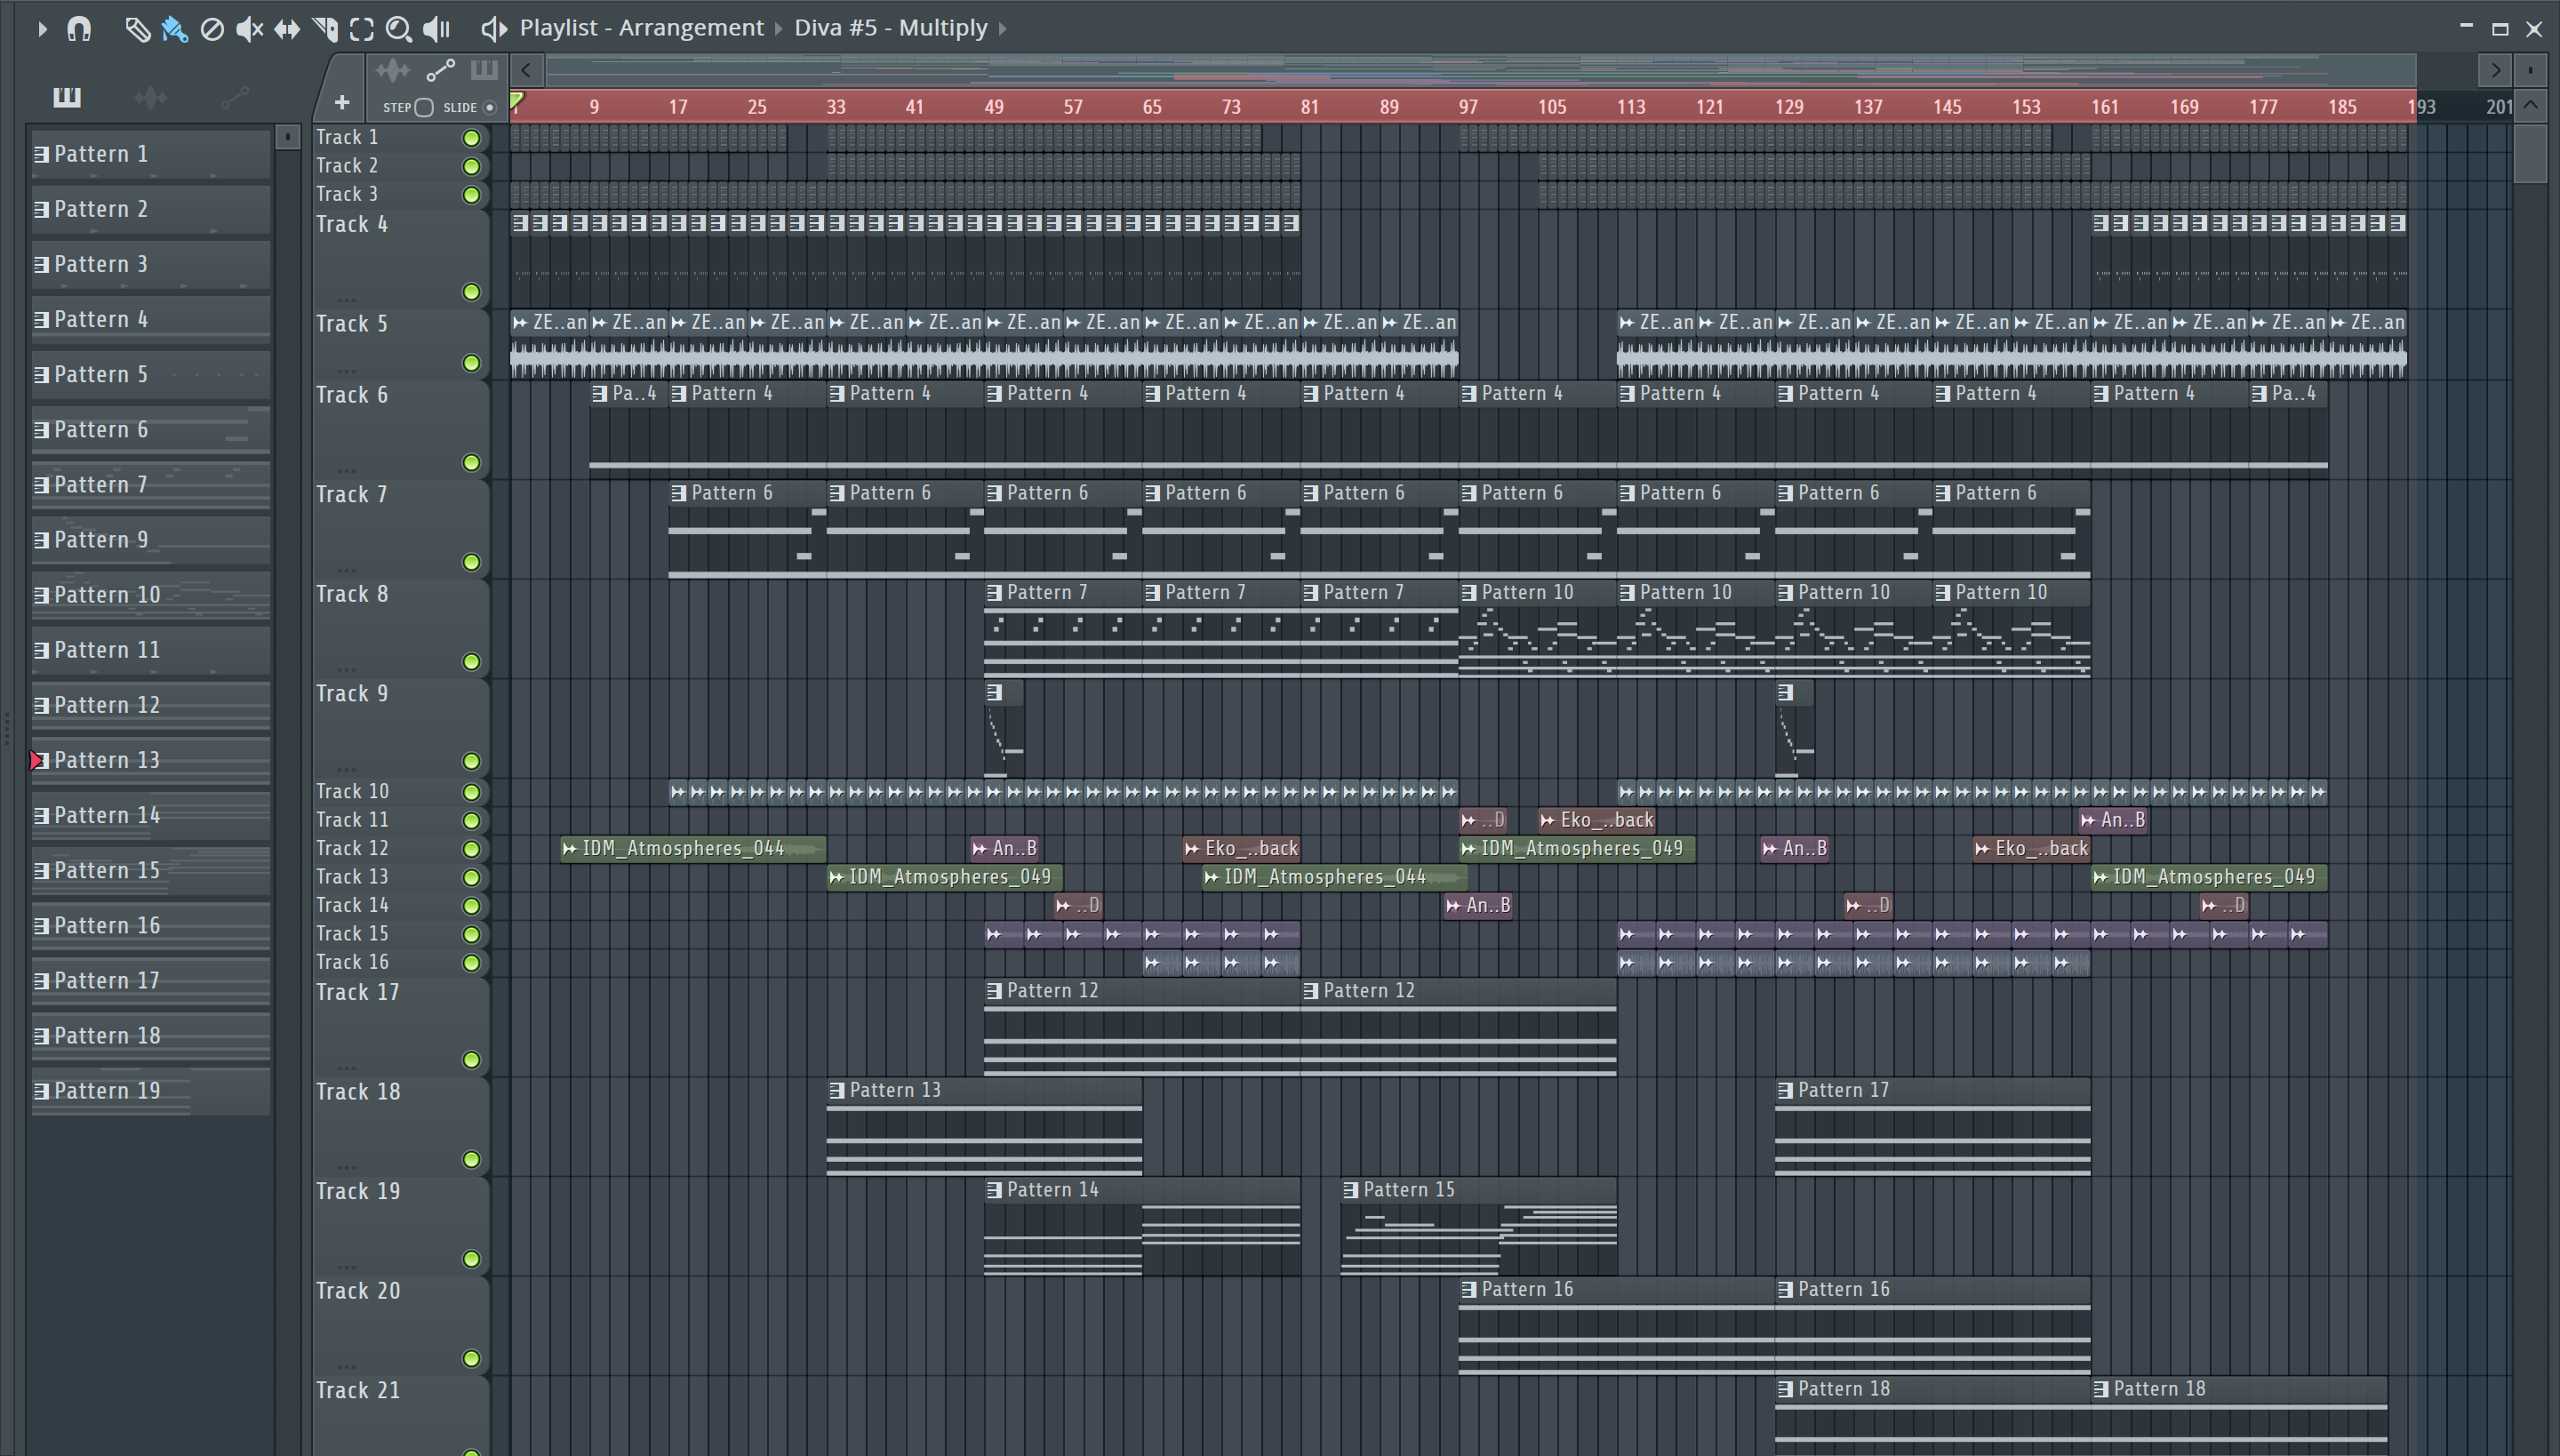The height and width of the screenshot is (1456, 2560).
Task: Mute Track 1 with its green light
Action: [471, 138]
